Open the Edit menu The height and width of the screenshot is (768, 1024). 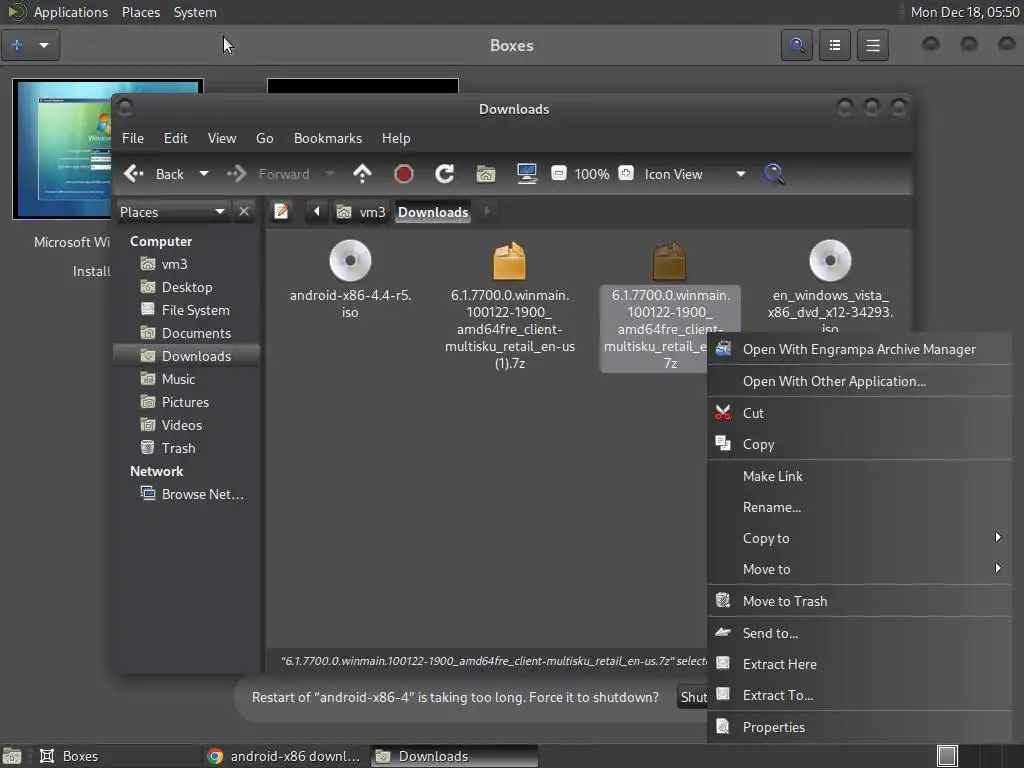click(x=176, y=138)
